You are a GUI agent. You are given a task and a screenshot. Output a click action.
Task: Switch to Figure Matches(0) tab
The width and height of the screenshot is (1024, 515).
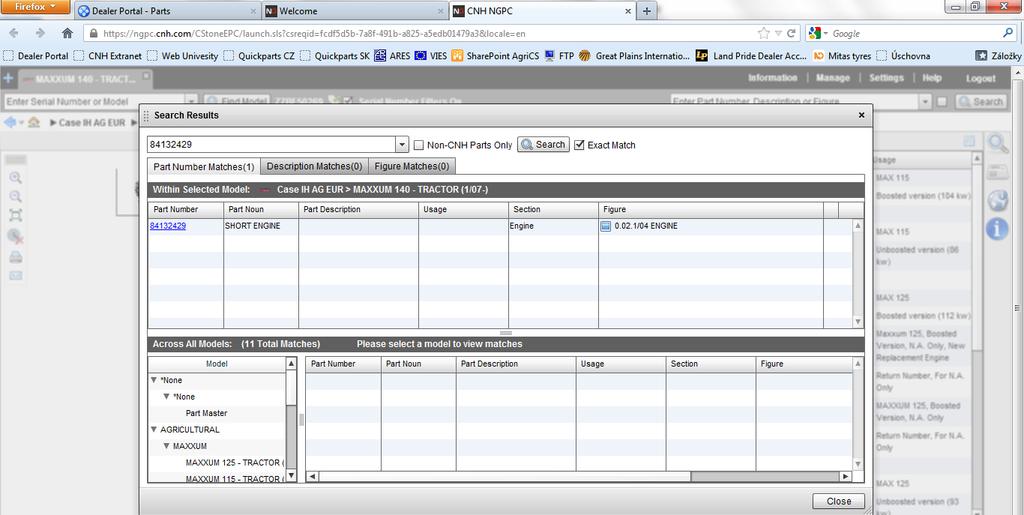(x=411, y=166)
